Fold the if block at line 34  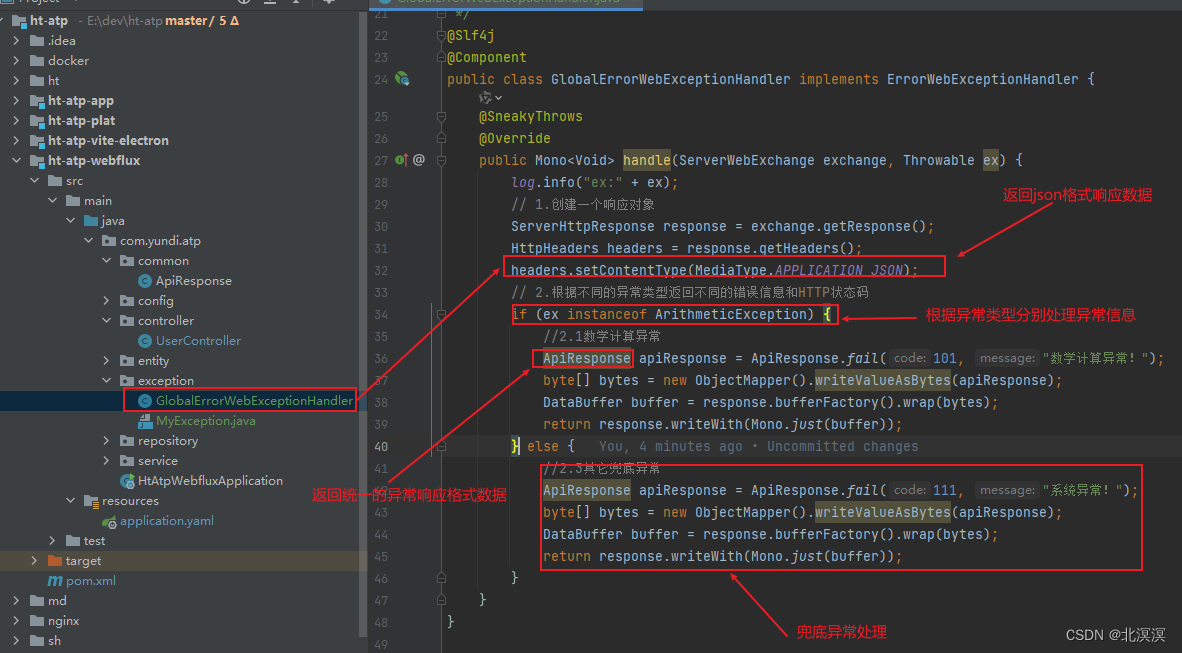pyautogui.click(x=441, y=314)
